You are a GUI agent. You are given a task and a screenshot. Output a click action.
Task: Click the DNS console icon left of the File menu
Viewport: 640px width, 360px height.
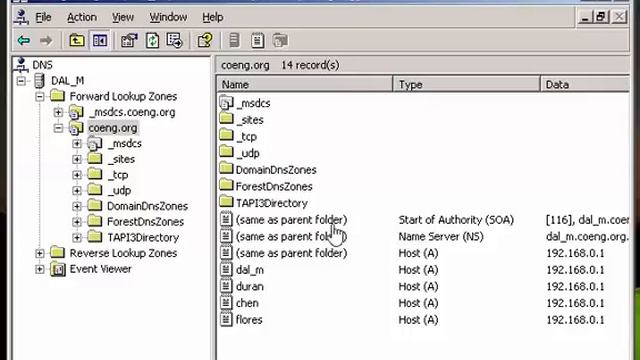[21, 17]
